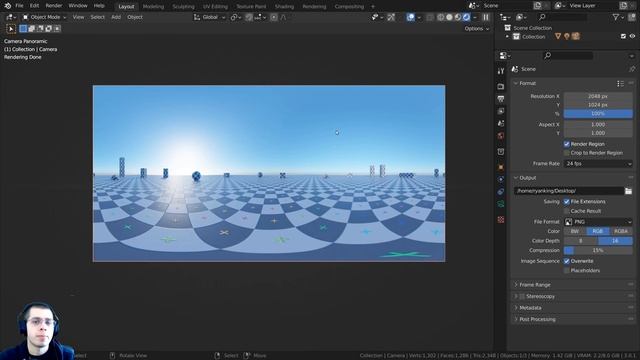
Task: Open the Global transform orientation dropdown
Action: 209,17
